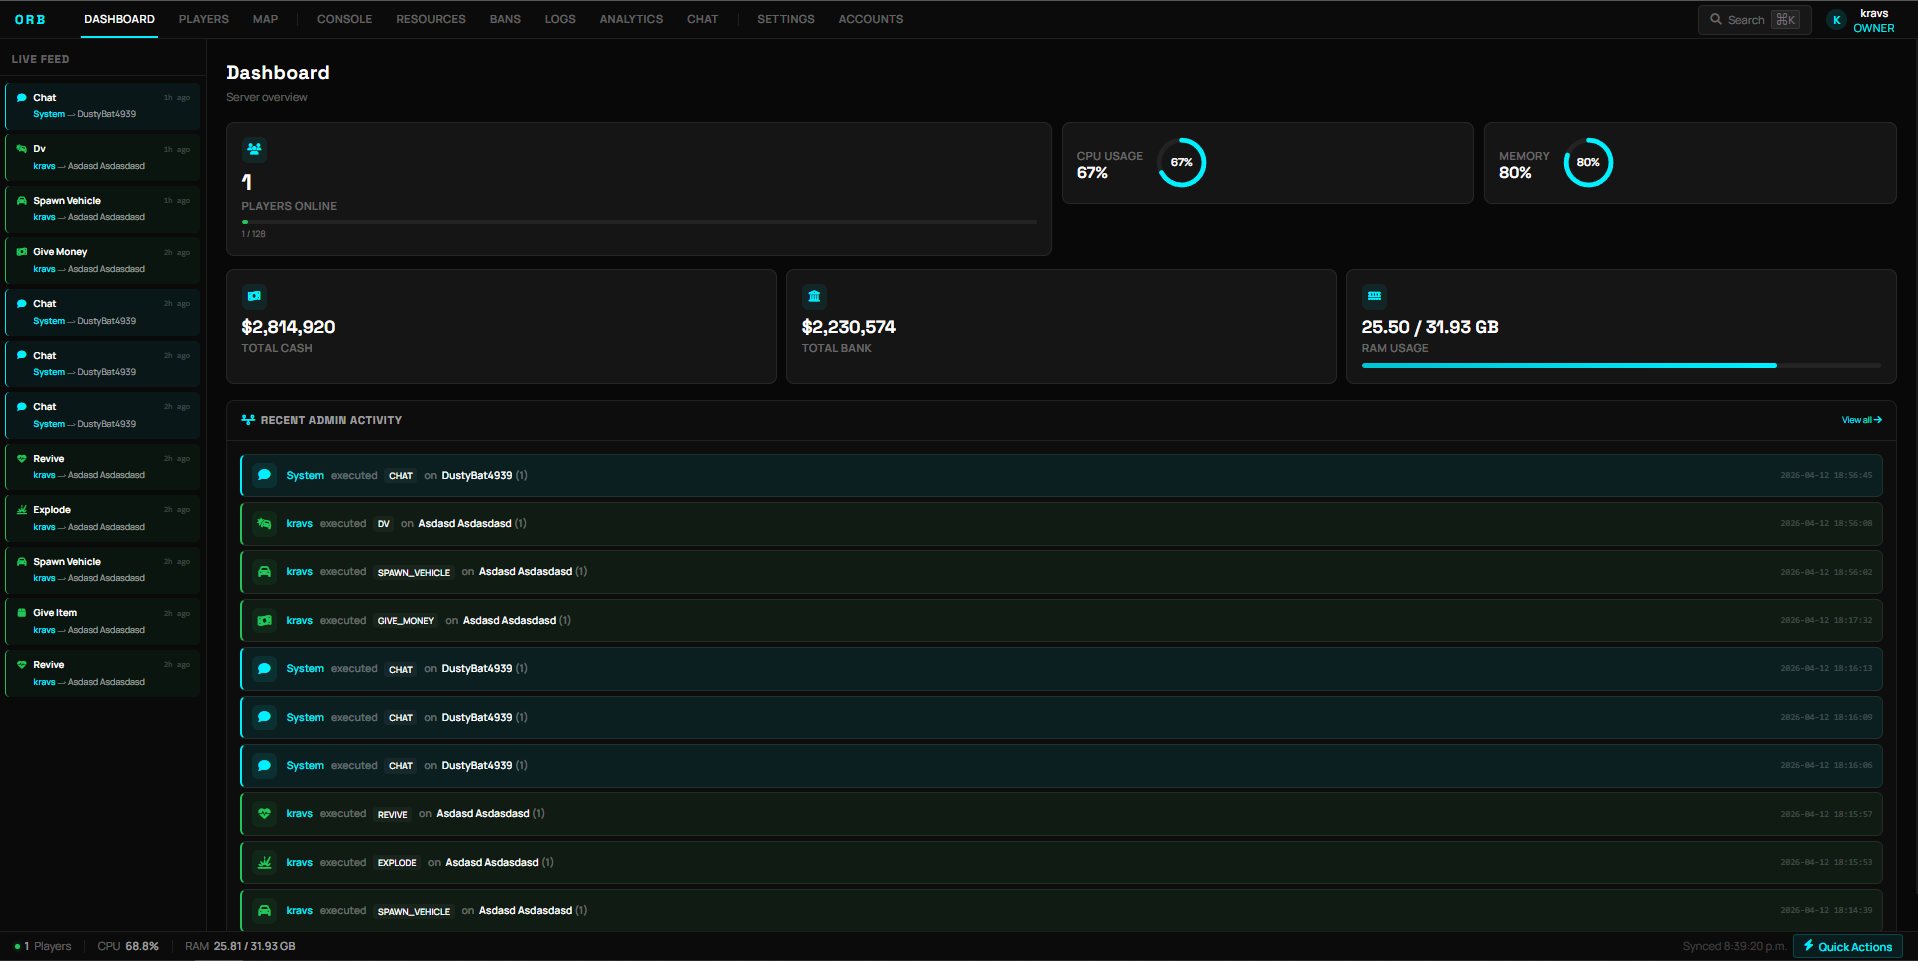The height and width of the screenshot is (961, 1918).
Task: Click the Memory 80% ring gauge
Action: (x=1588, y=162)
